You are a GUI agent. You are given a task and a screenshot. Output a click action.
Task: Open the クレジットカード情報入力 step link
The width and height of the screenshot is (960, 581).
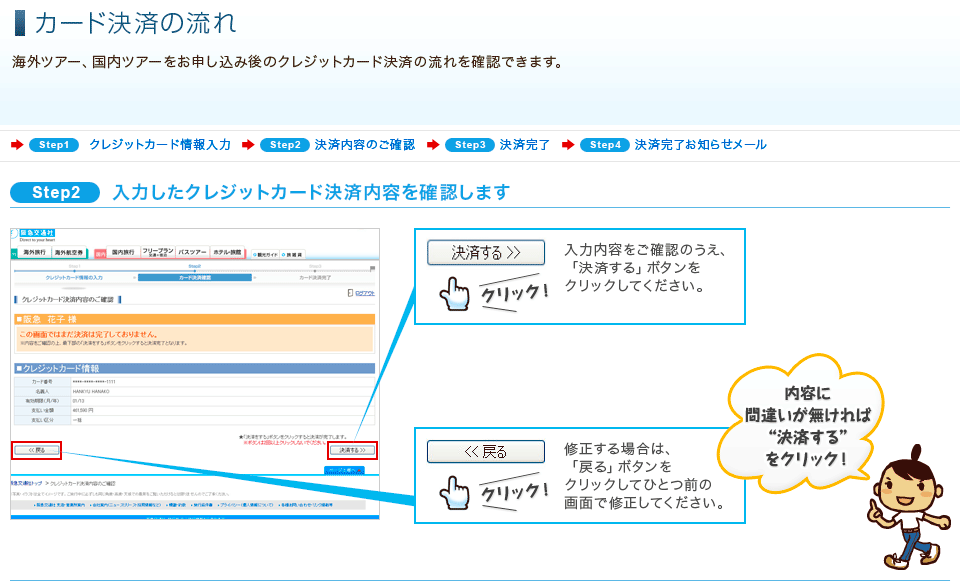[x=160, y=144]
